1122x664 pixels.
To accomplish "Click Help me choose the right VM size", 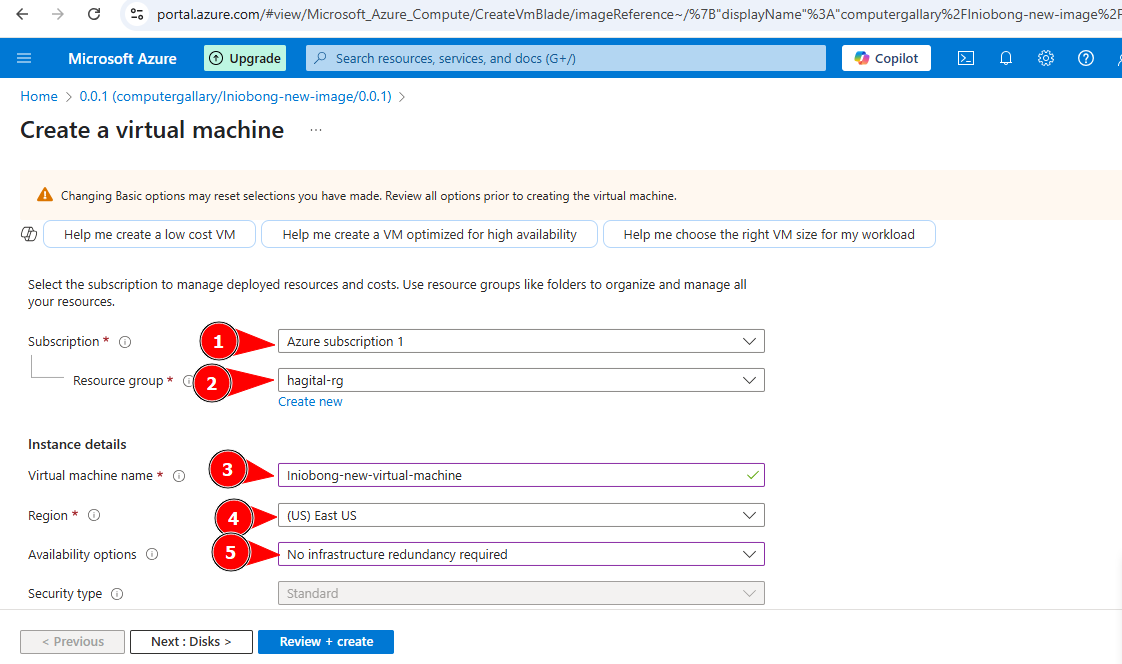I will point(769,234).
